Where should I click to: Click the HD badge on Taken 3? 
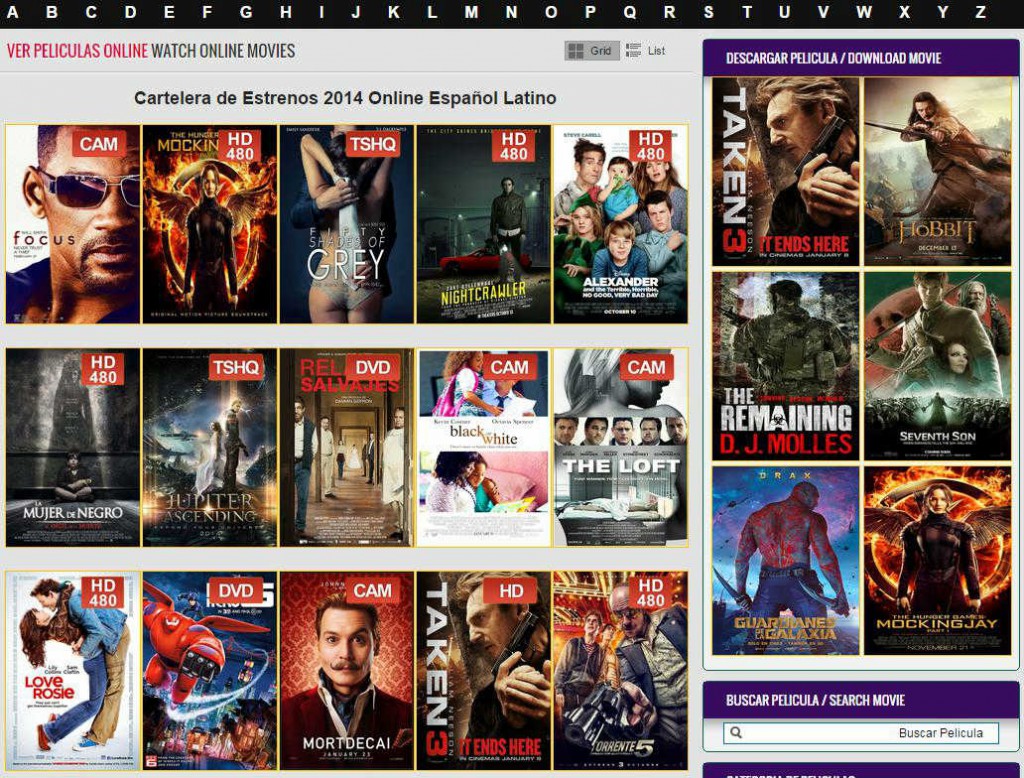(511, 591)
